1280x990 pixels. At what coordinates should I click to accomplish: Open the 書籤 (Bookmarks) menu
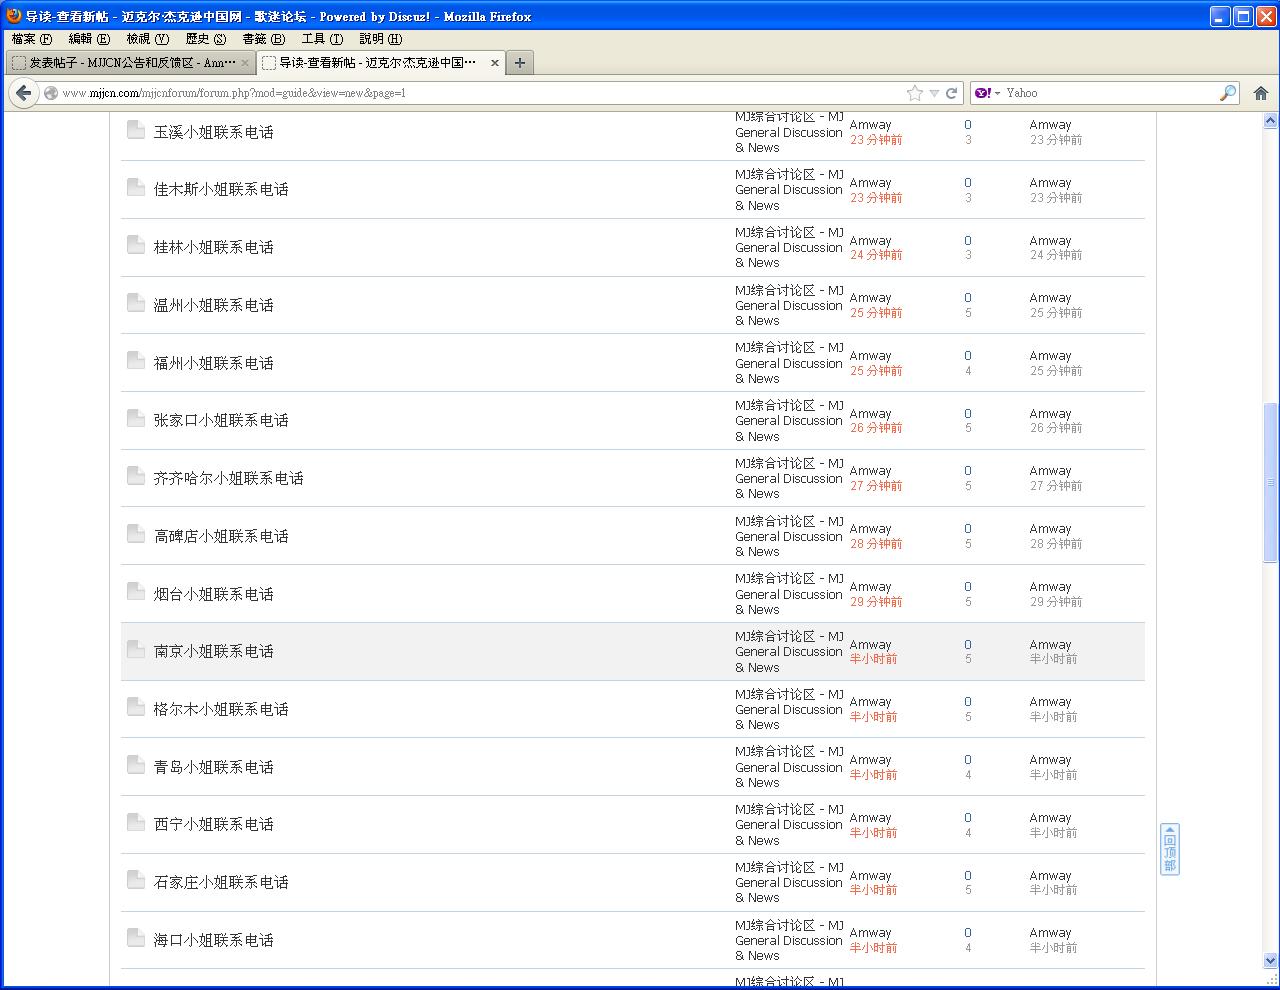click(263, 39)
